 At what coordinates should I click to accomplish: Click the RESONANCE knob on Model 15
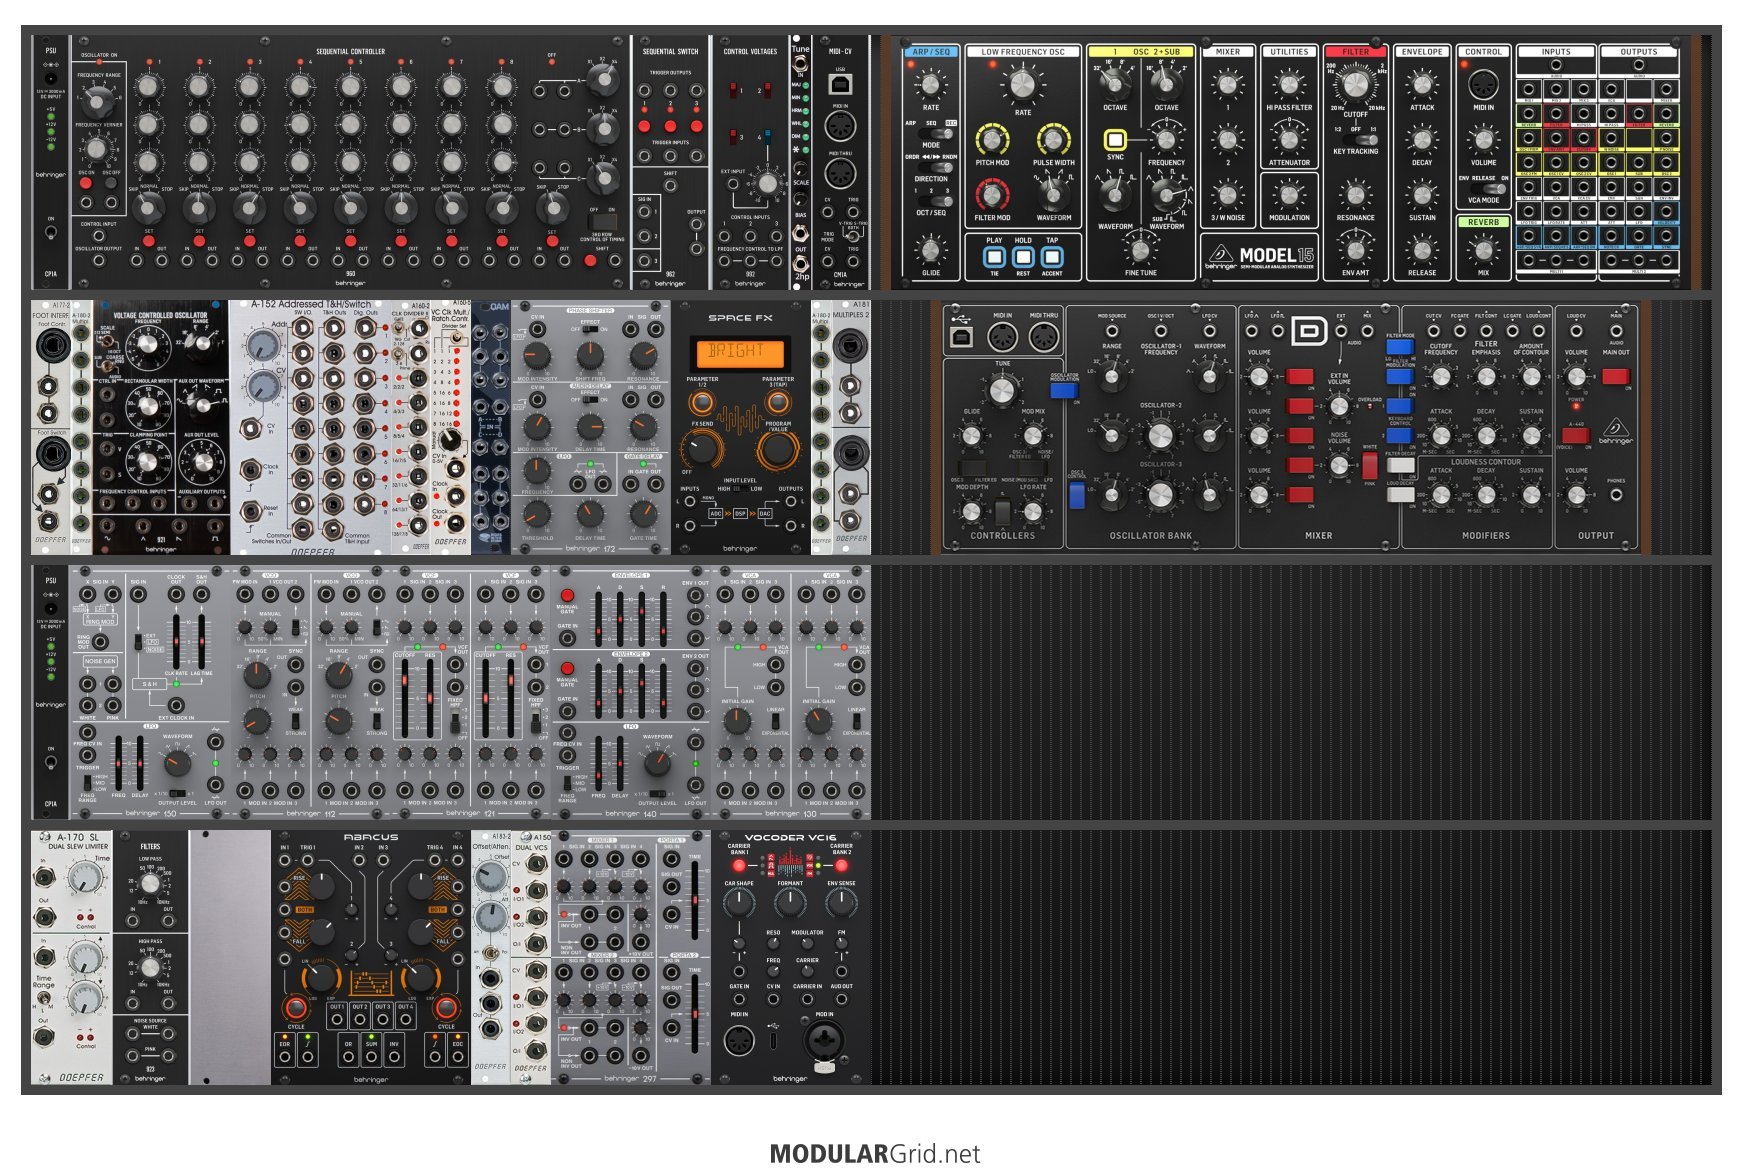pos(1355,195)
